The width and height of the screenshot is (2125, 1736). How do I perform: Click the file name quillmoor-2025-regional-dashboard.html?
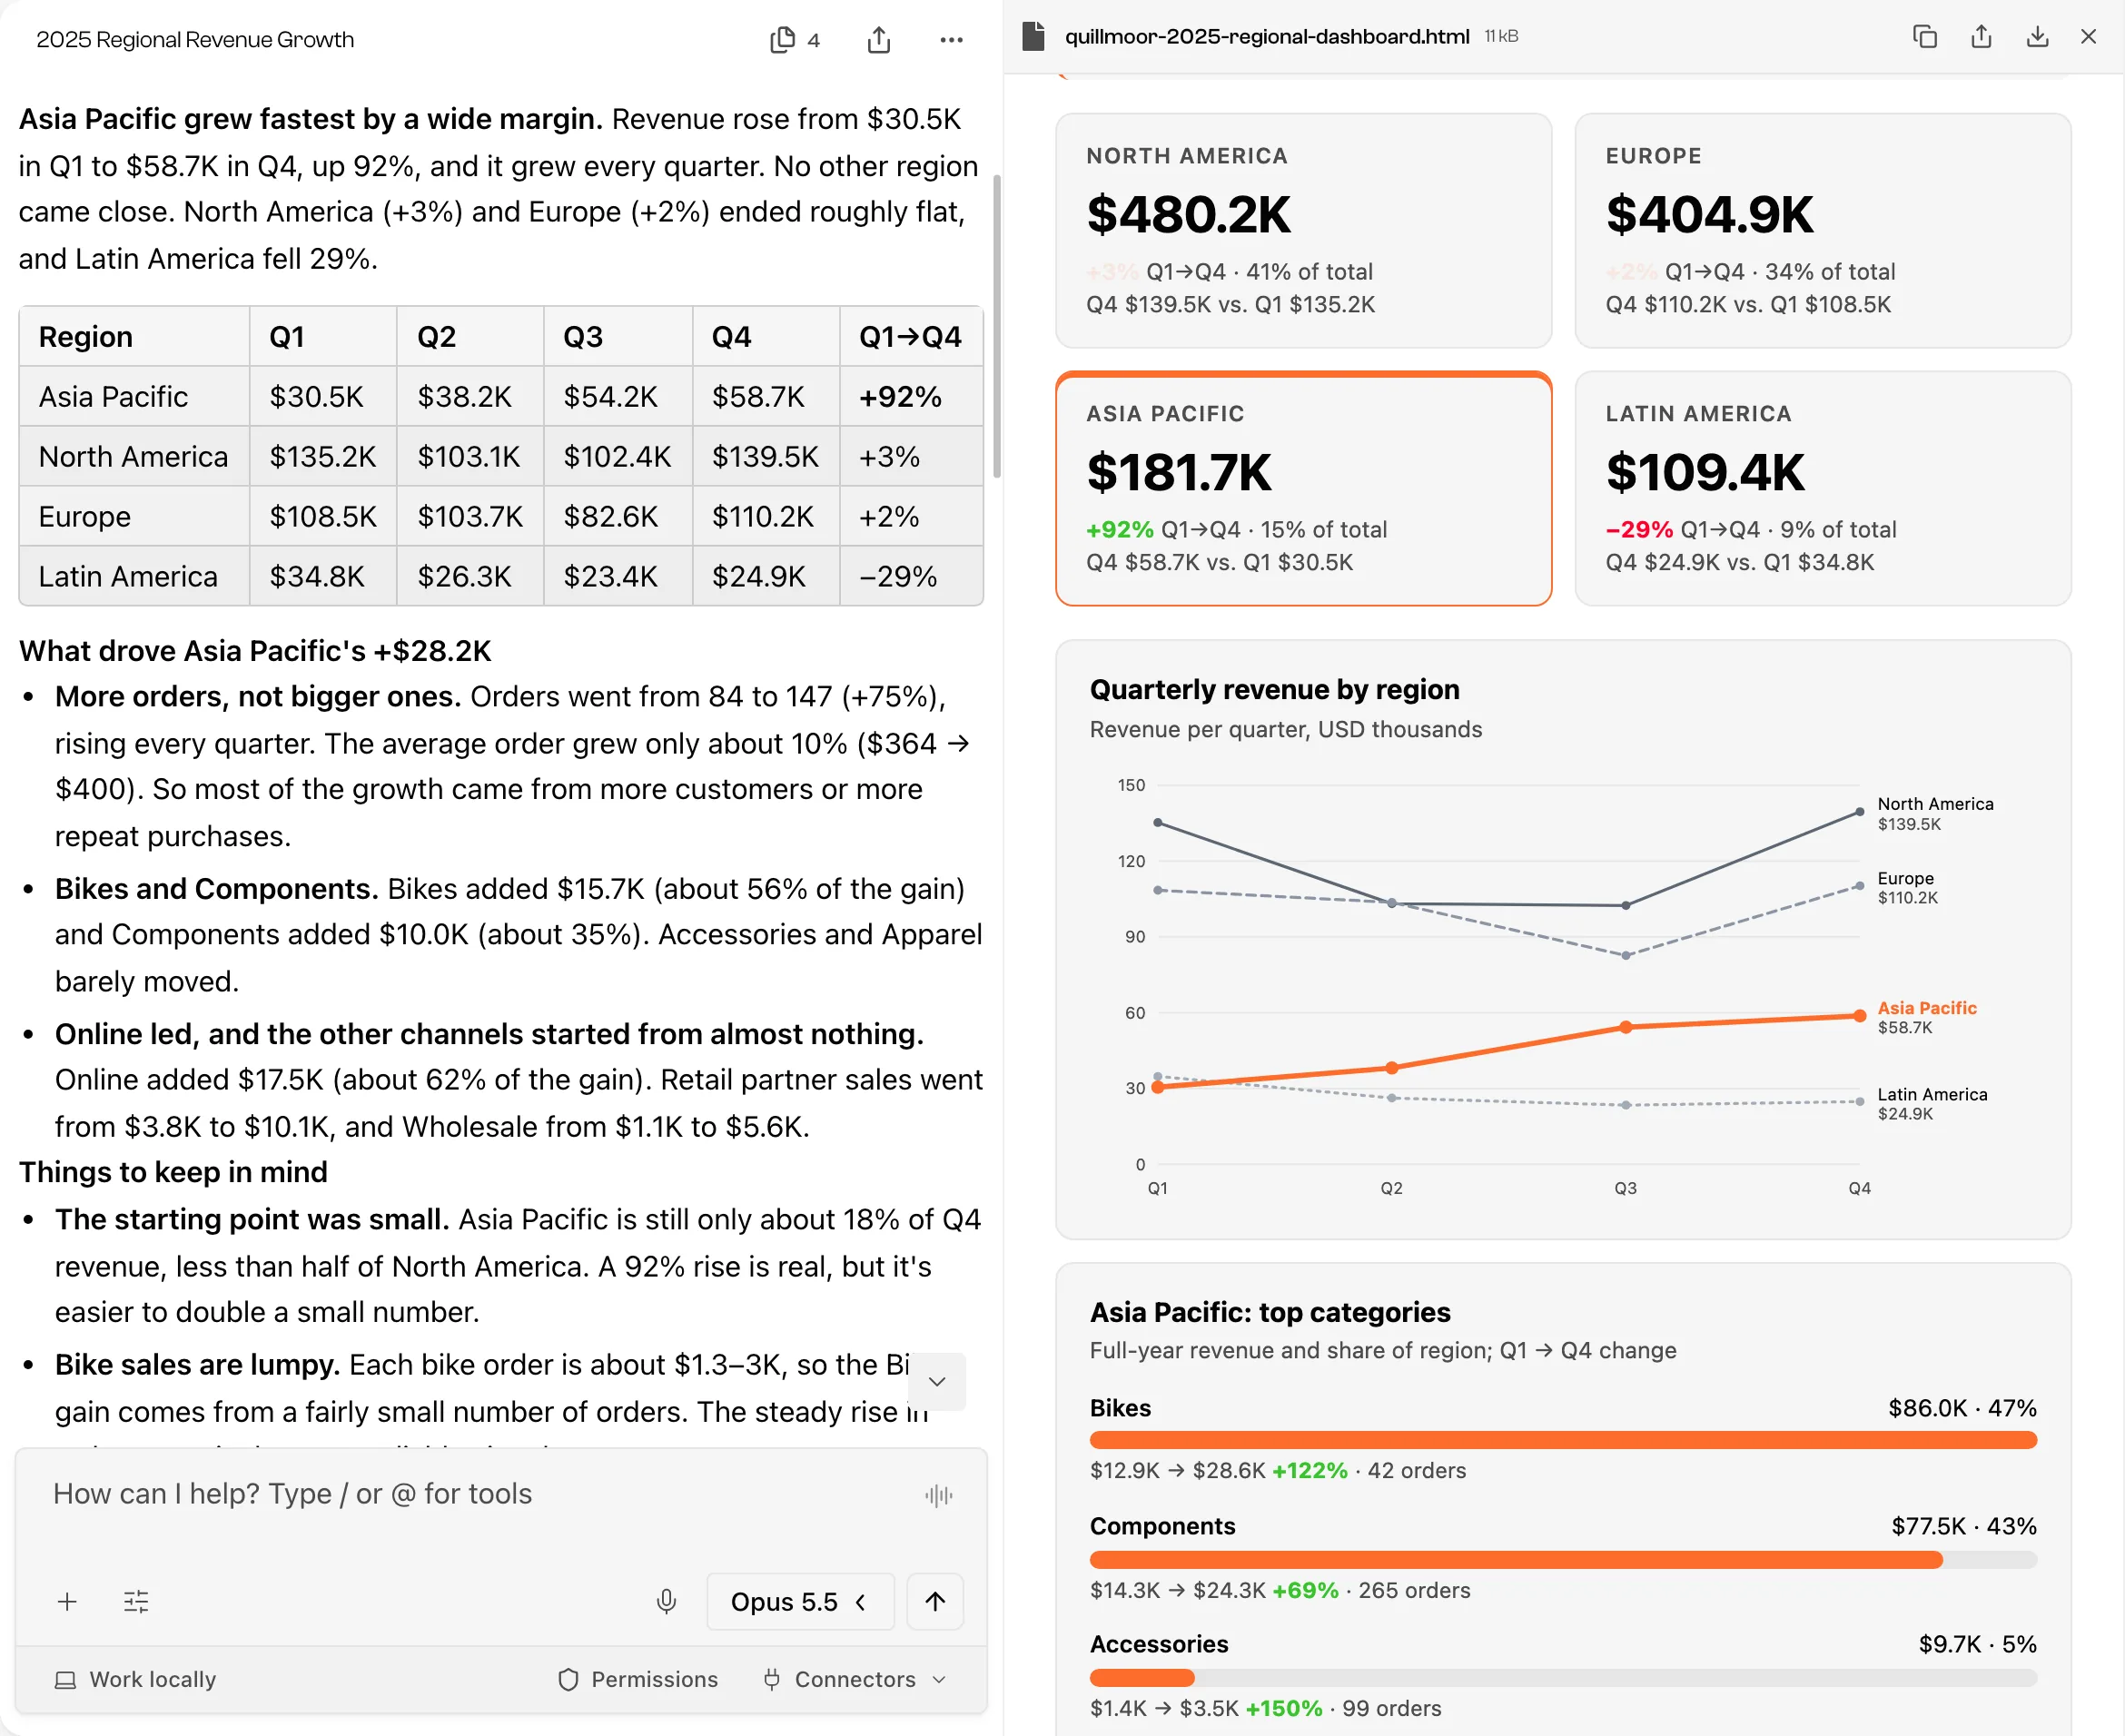1266,37
